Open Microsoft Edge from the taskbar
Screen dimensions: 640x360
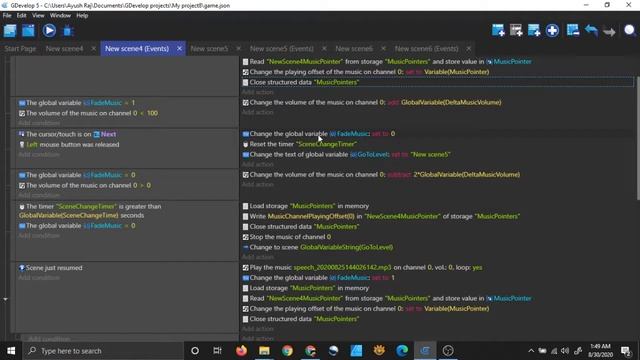pos(402,351)
